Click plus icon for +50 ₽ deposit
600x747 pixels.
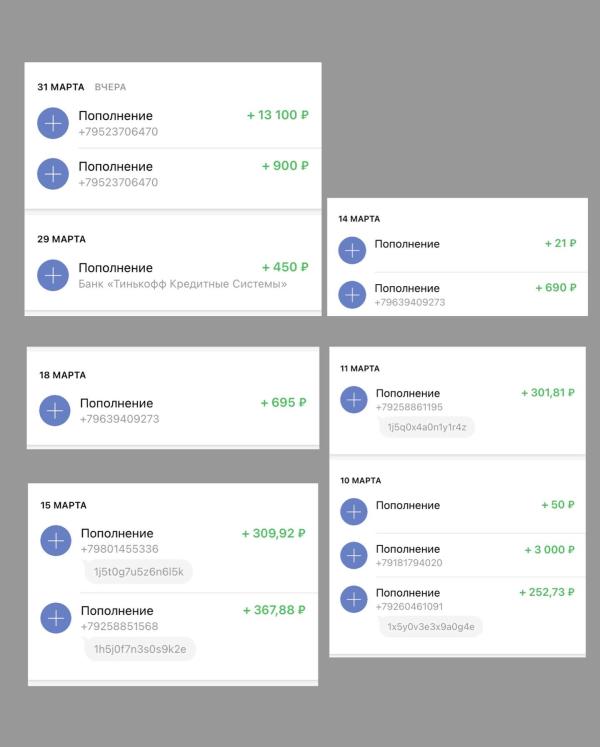tap(354, 512)
